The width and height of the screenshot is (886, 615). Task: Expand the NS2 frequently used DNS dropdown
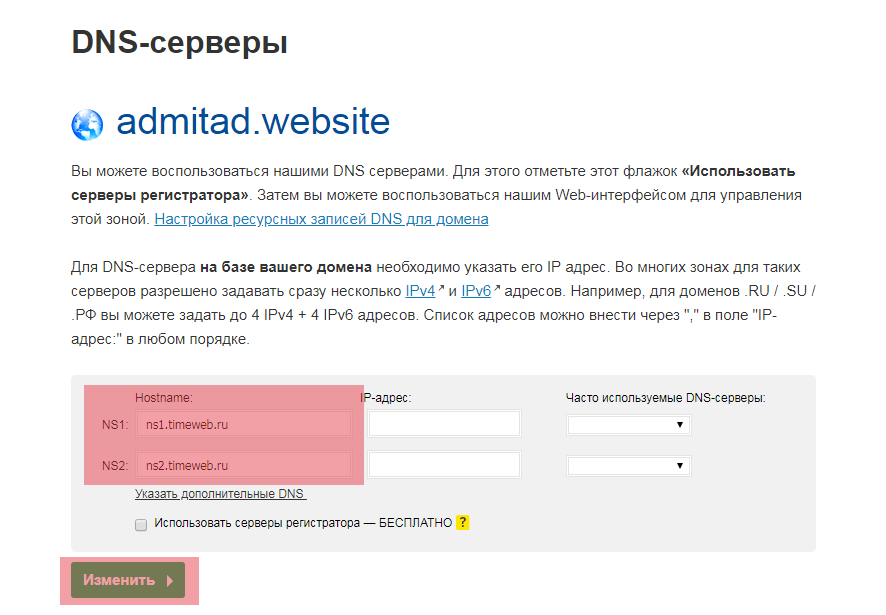point(628,466)
